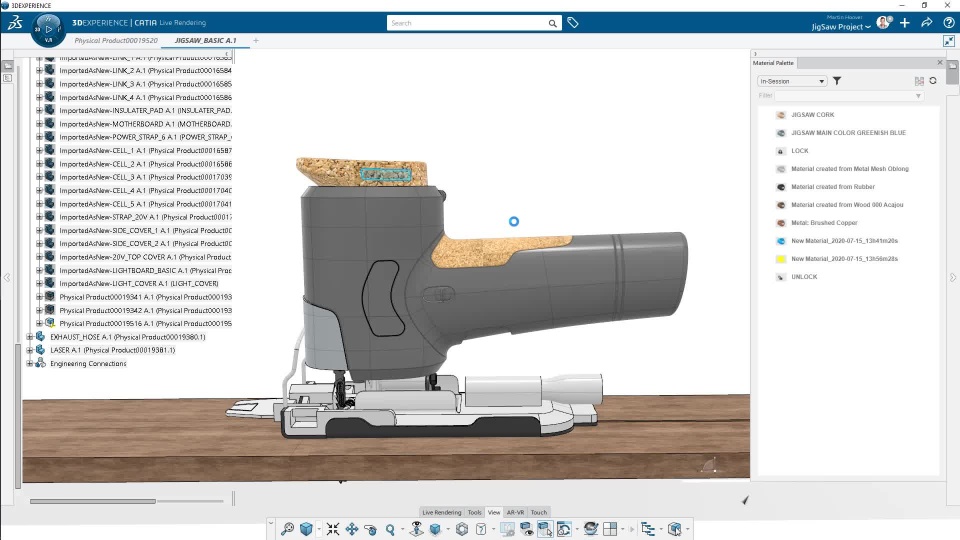Open the help question mark icon
Screen dimensions: 960x540
click(x=948, y=23)
